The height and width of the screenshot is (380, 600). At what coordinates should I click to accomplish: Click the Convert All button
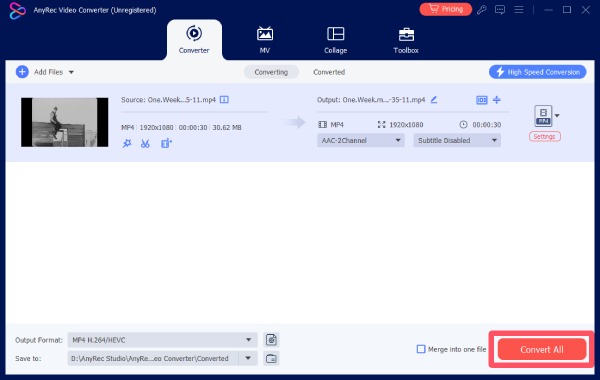click(542, 349)
